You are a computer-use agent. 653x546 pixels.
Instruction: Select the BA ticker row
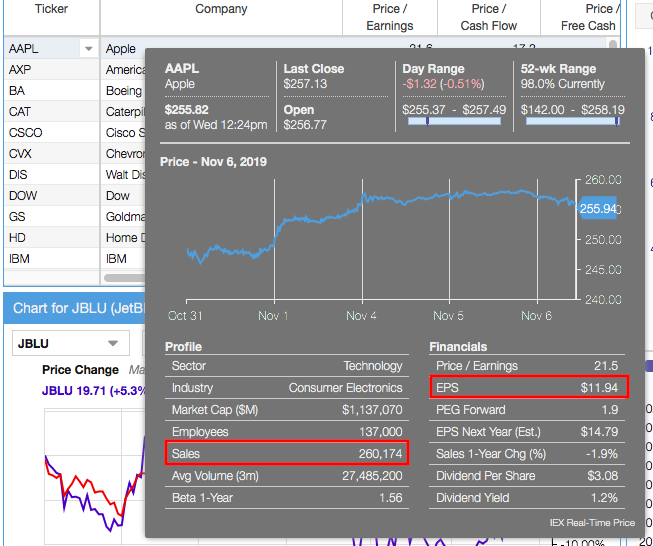pyautogui.click(x=52, y=90)
